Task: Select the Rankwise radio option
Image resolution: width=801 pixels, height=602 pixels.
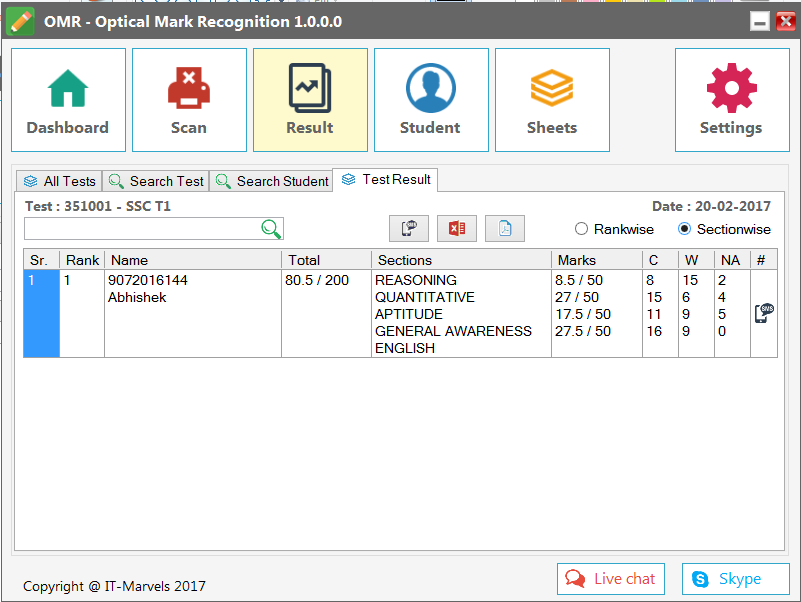Action: (614, 229)
